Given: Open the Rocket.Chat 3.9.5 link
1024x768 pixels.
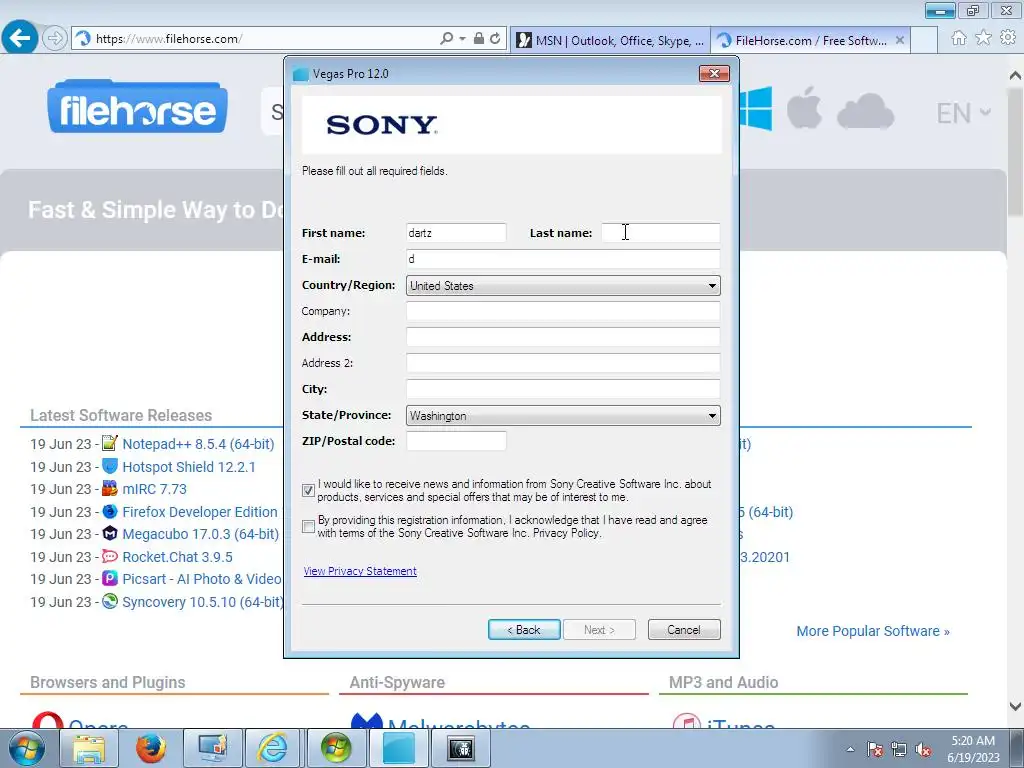Looking at the screenshot, I should pyautogui.click(x=177, y=557).
